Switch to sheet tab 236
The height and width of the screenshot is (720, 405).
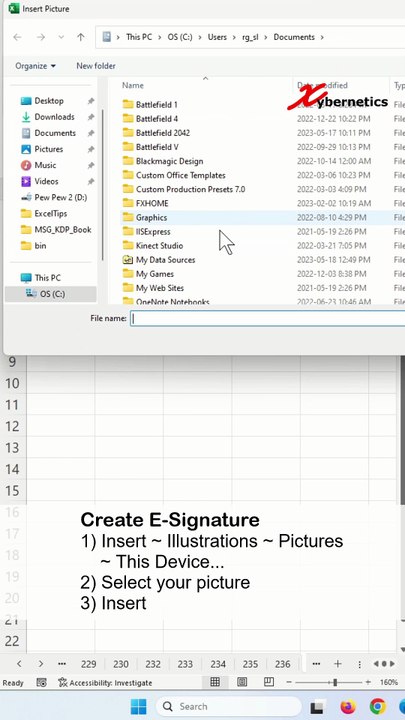282,664
